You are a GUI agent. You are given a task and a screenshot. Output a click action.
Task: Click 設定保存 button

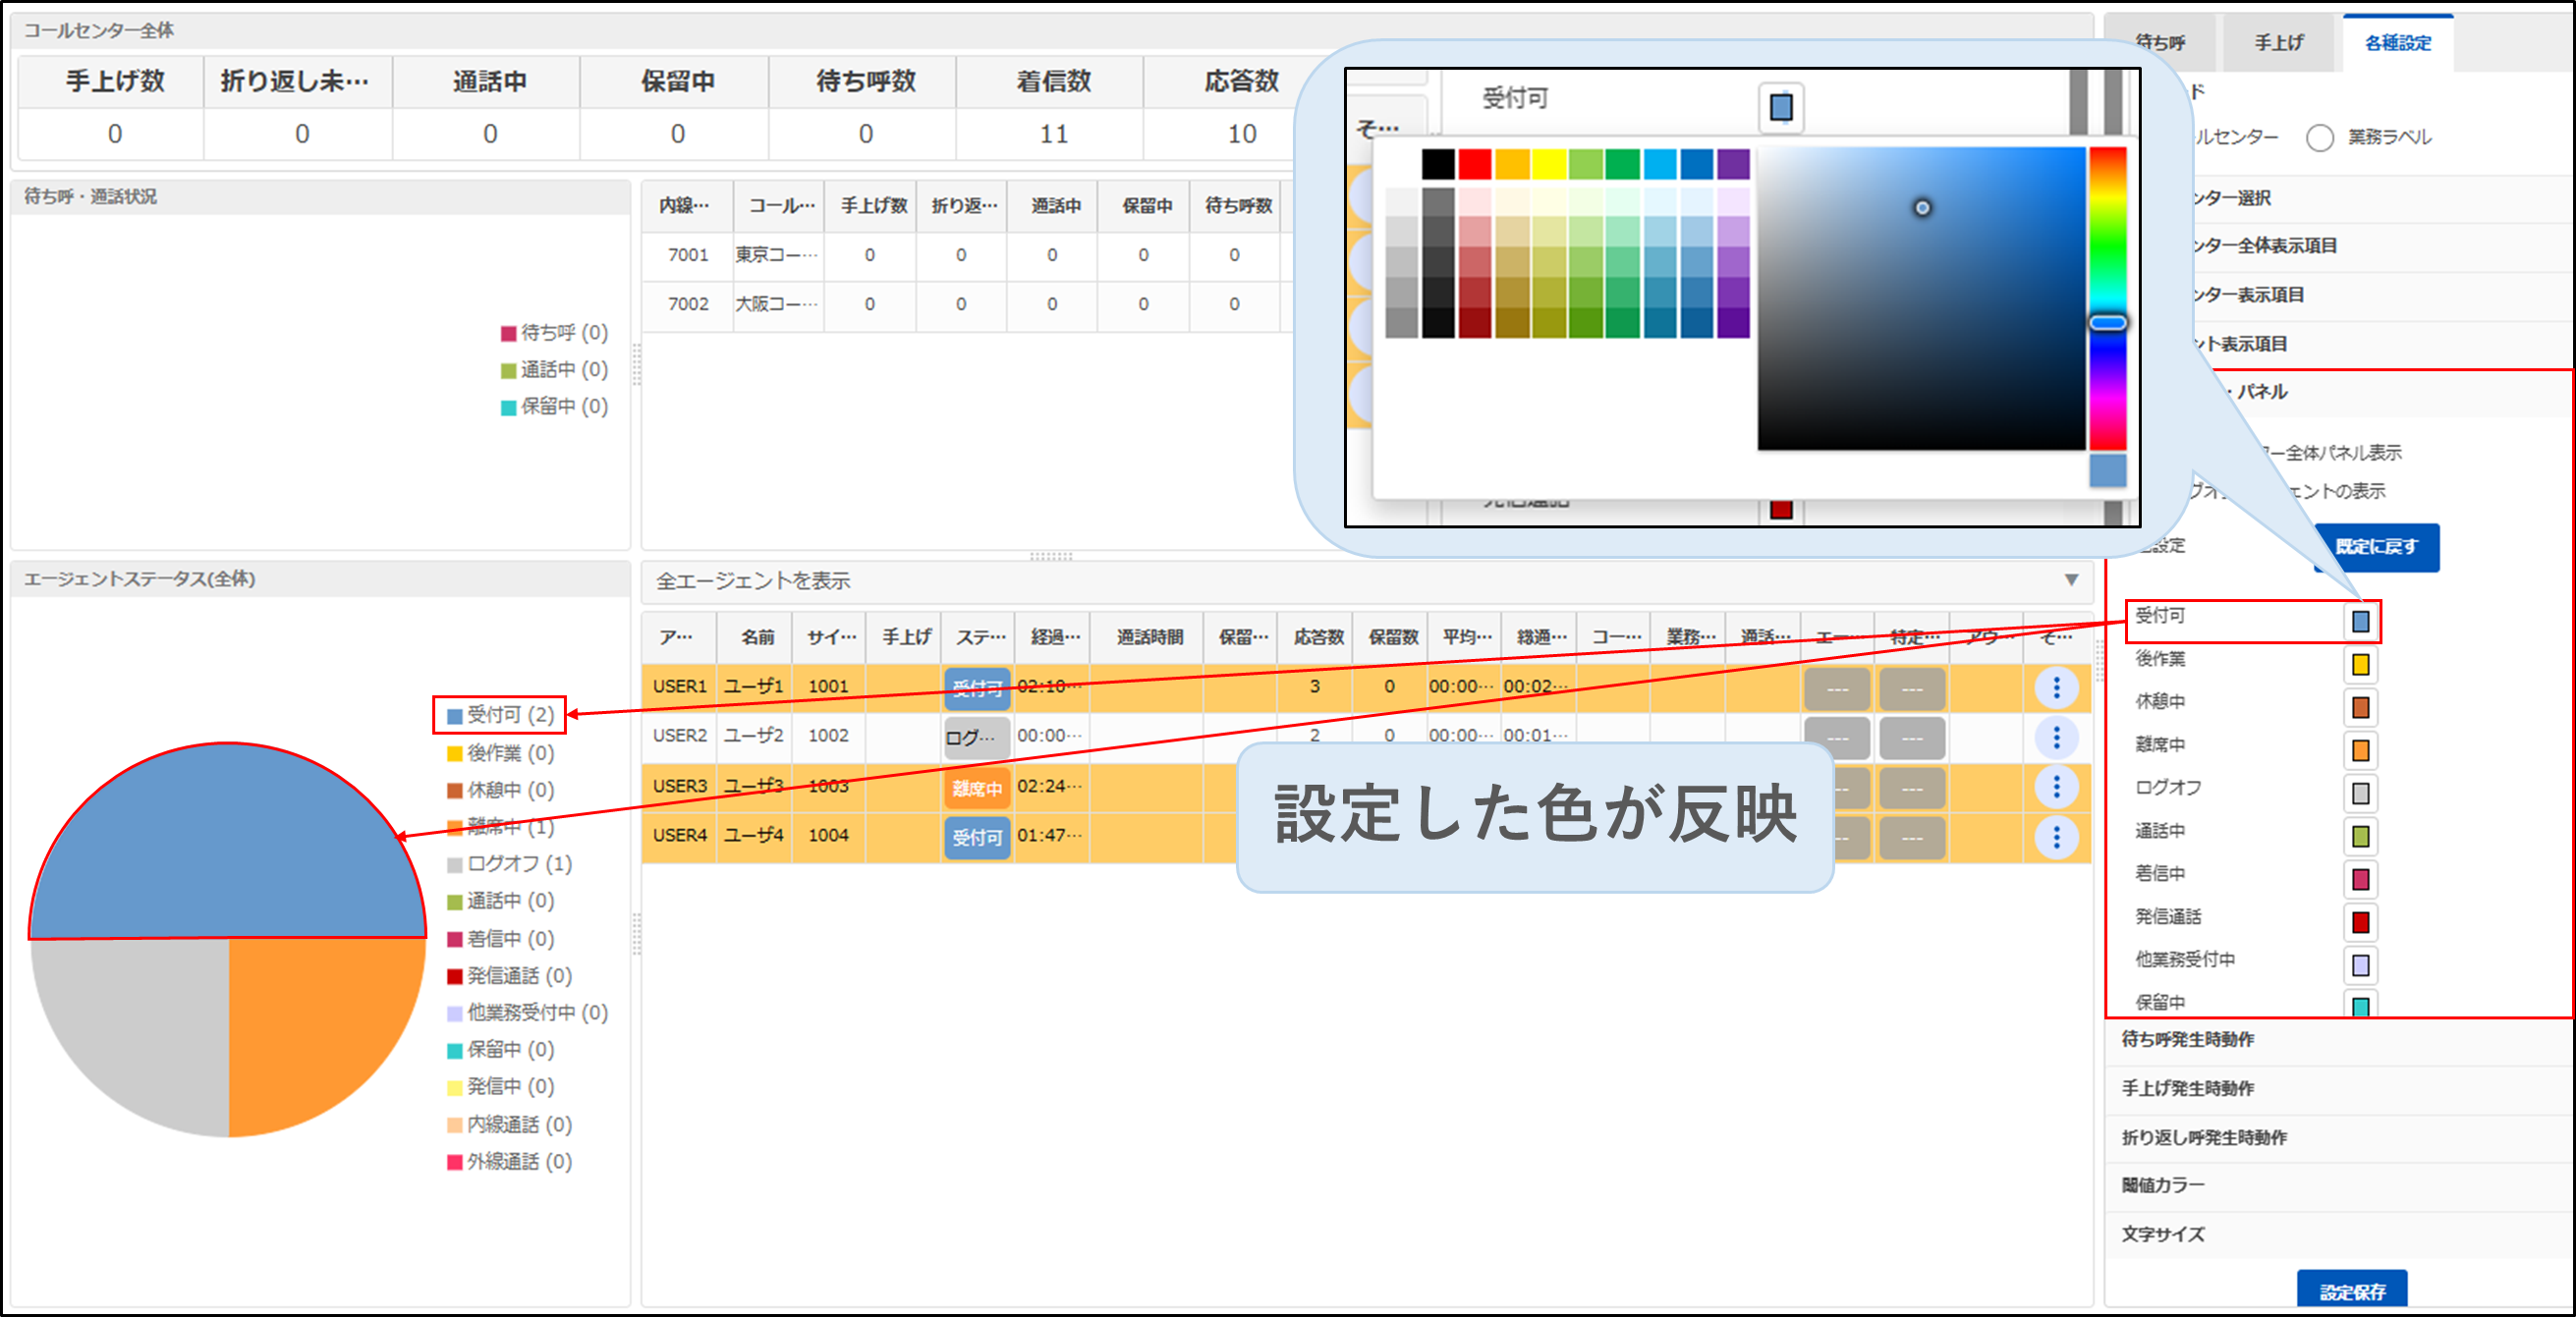[2352, 1291]
